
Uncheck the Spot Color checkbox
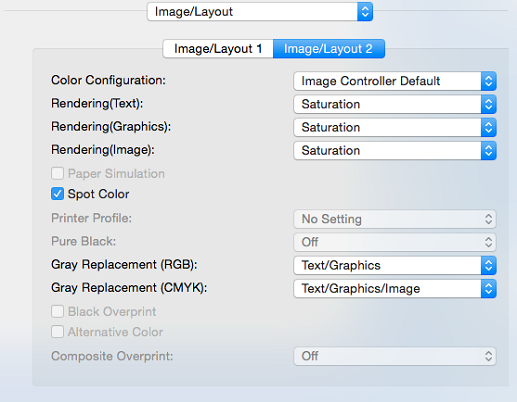(x=57, y=194)
